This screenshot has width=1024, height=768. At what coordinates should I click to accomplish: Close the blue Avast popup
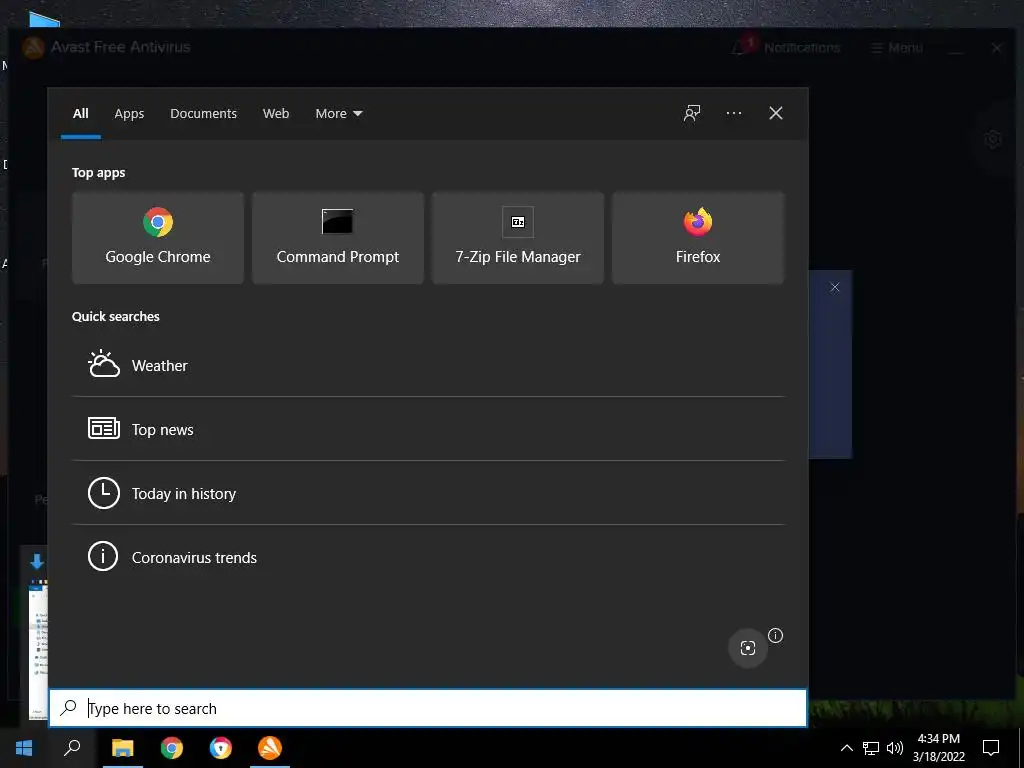point(835,287)
